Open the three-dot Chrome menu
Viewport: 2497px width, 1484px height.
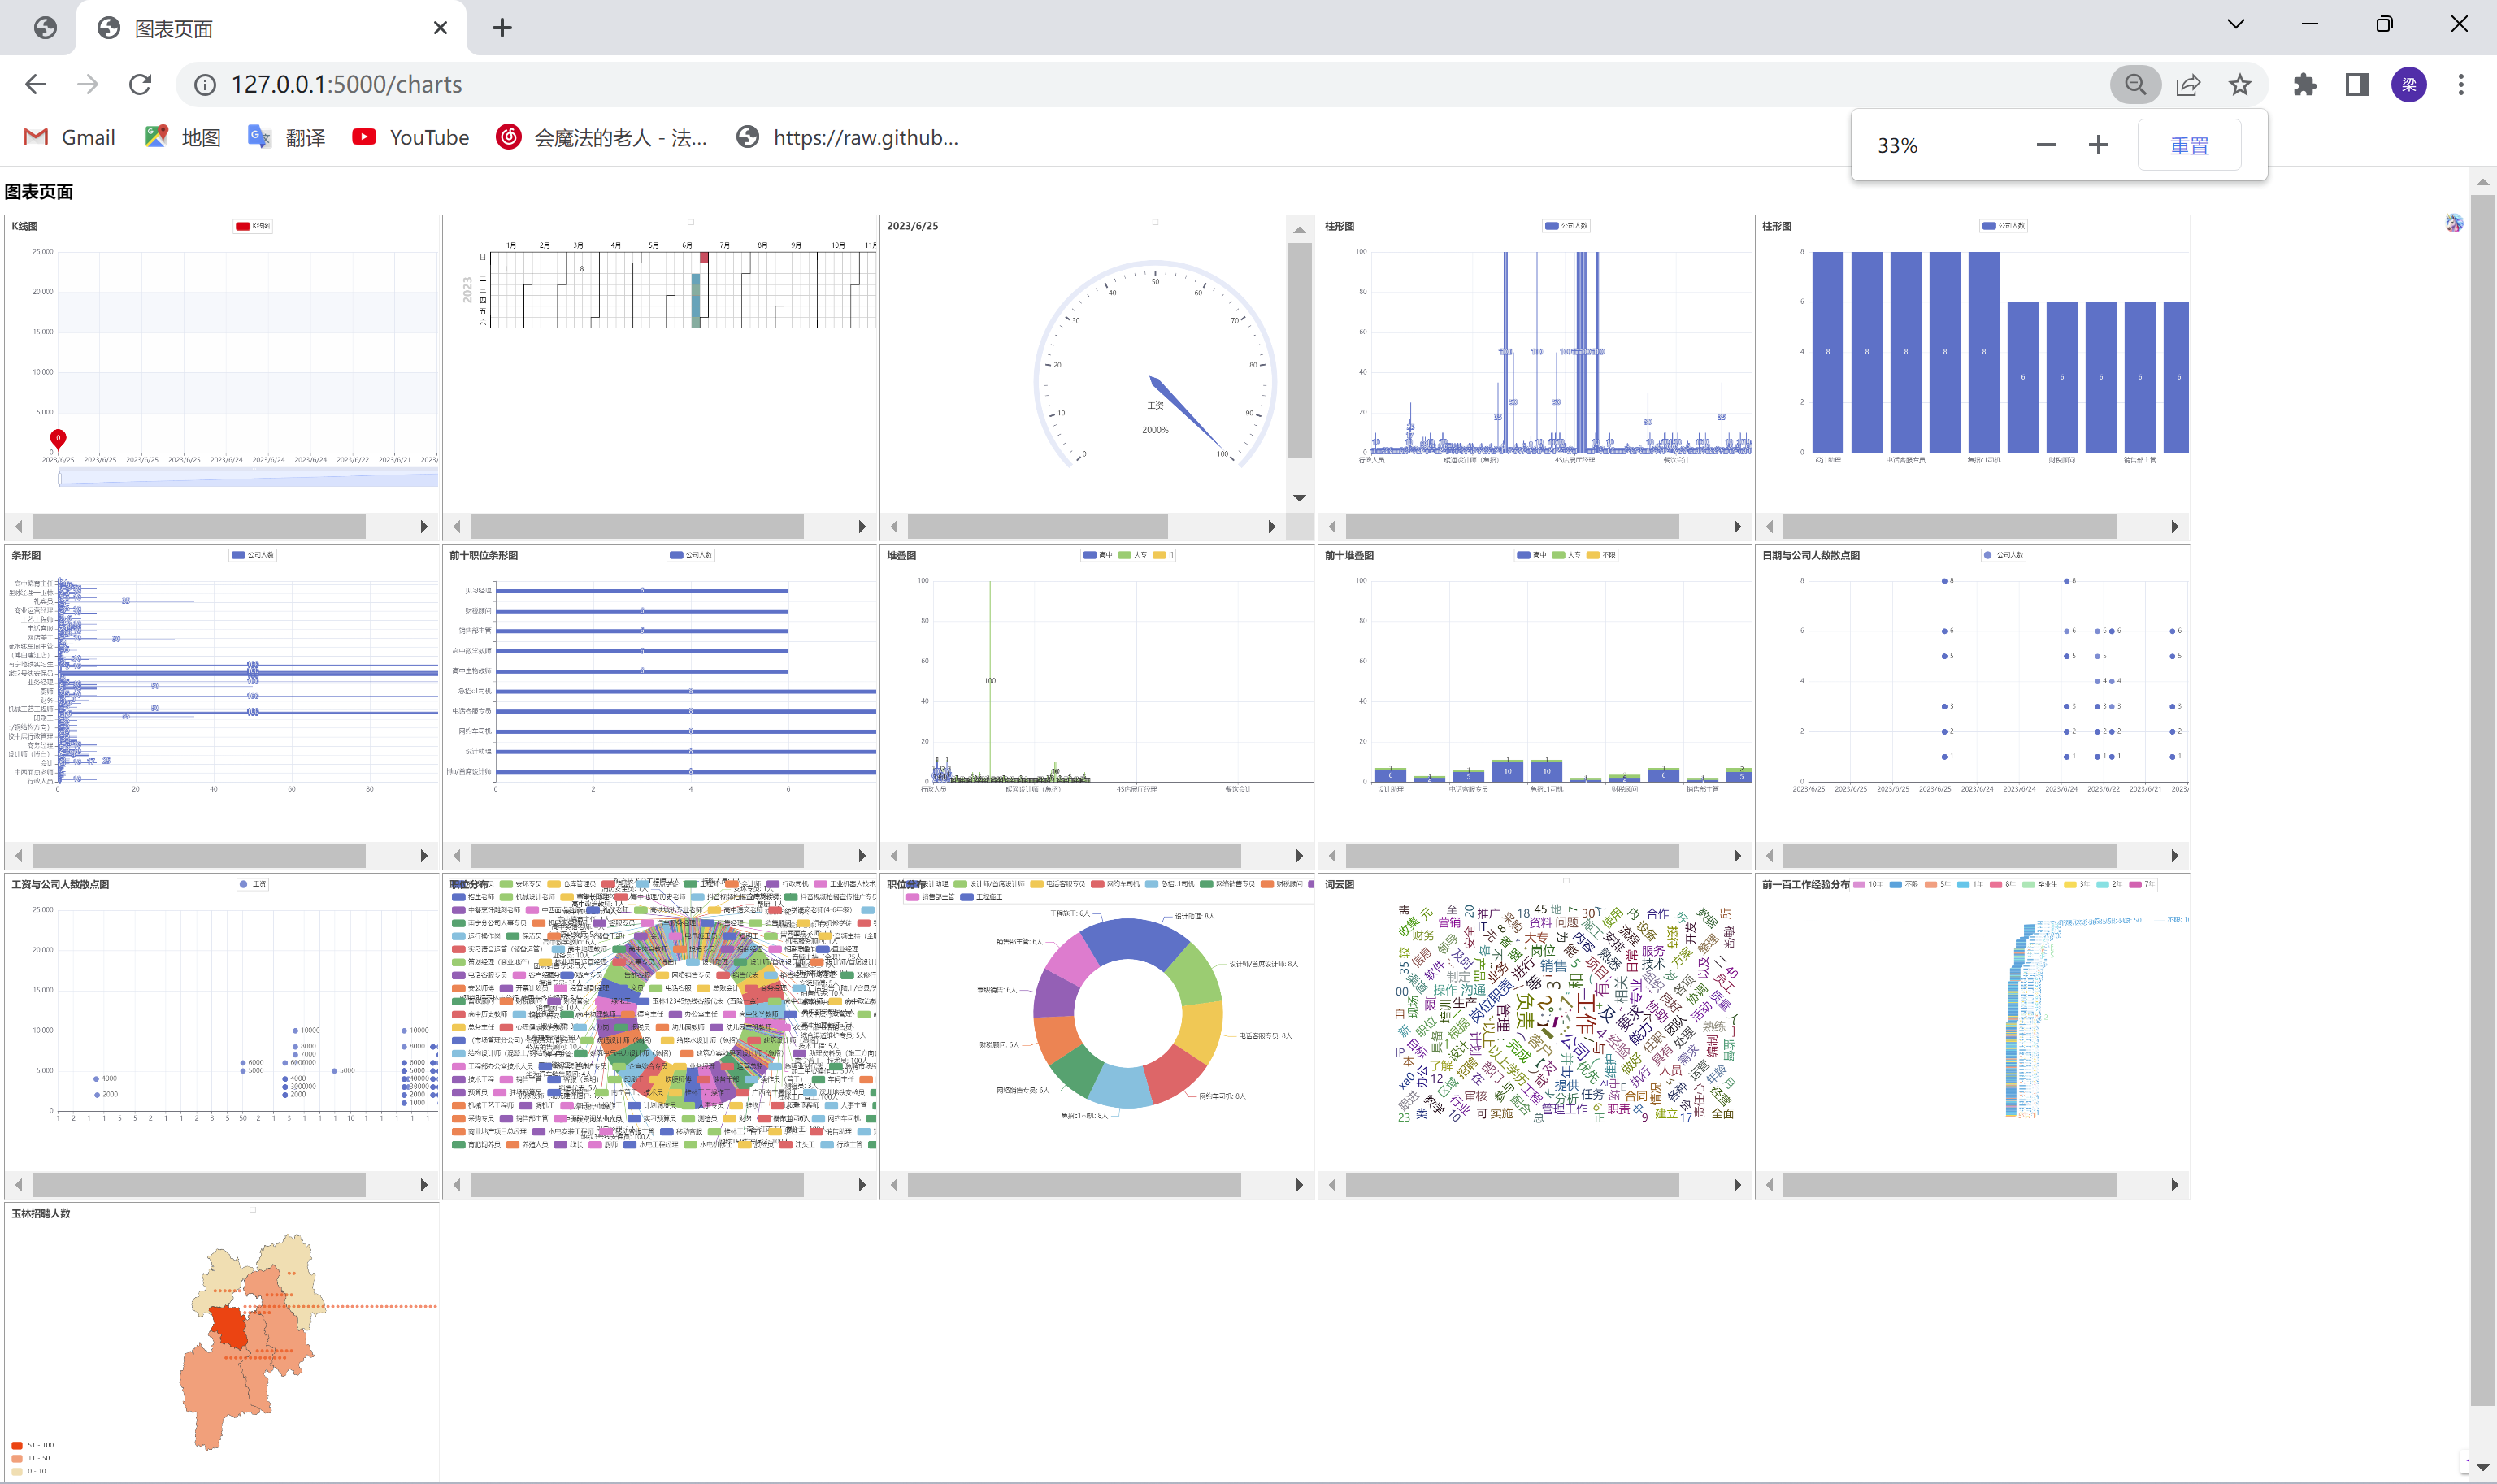point(2460,85)
